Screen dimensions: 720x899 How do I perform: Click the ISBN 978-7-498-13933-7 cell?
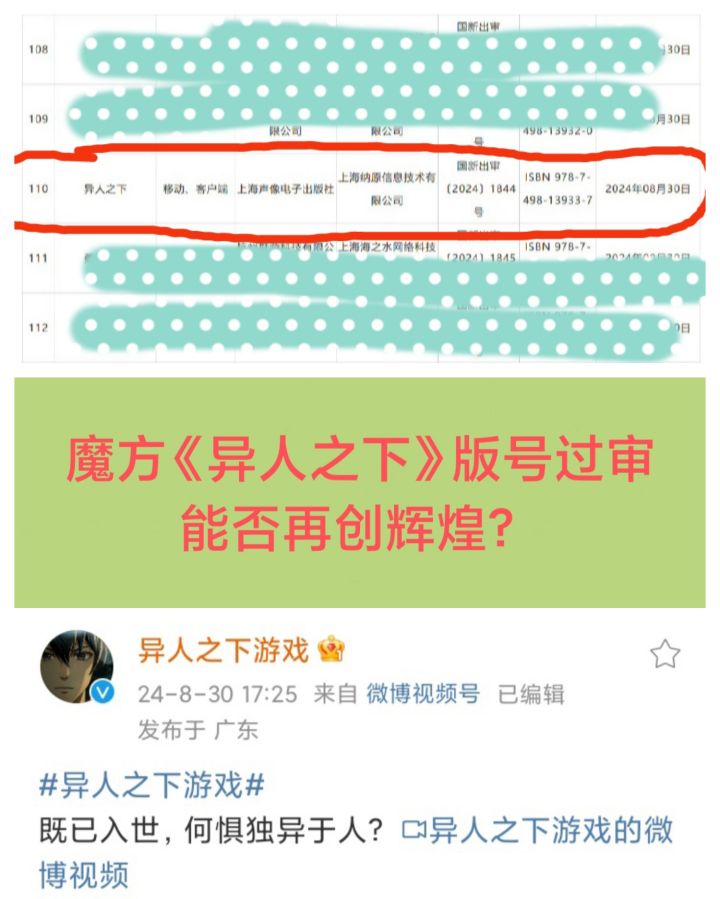point(557,189)
